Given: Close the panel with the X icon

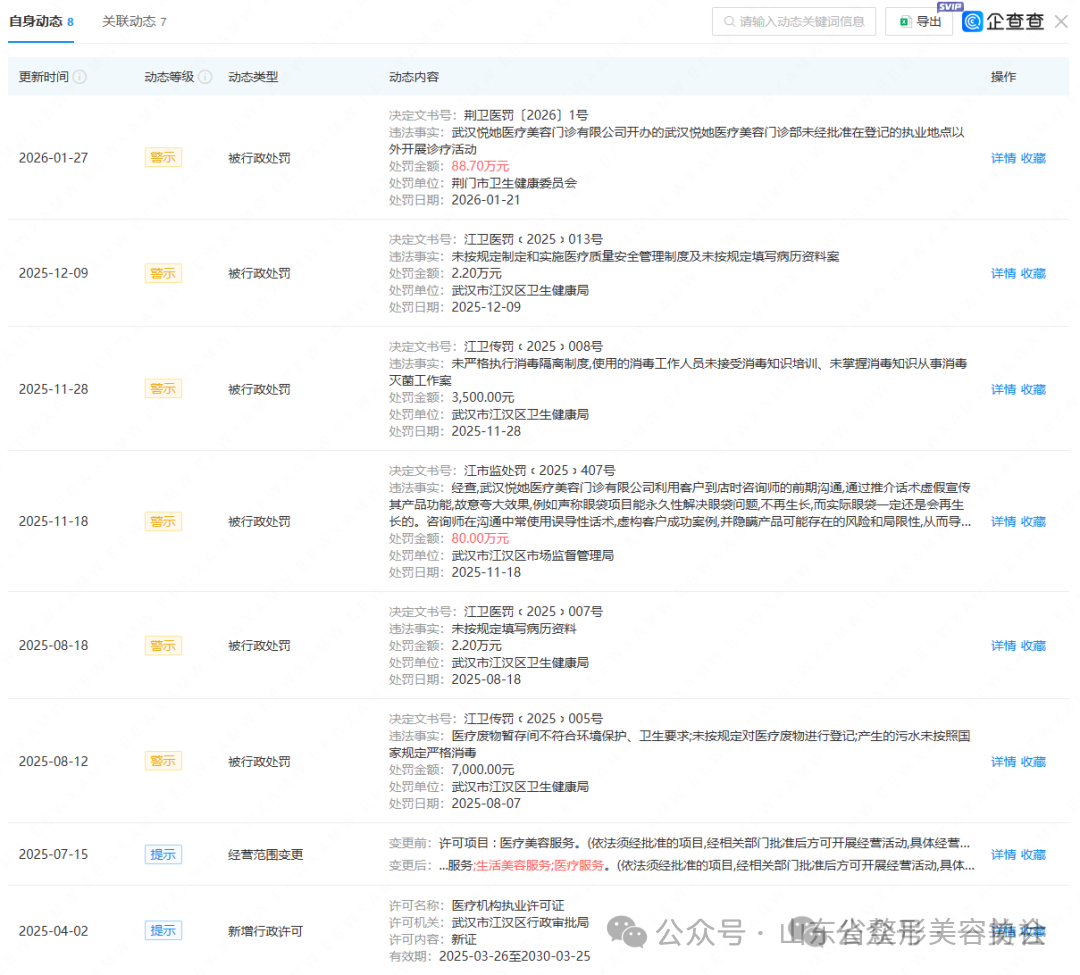Looking at the screenshot, I should coord(1061,21).
